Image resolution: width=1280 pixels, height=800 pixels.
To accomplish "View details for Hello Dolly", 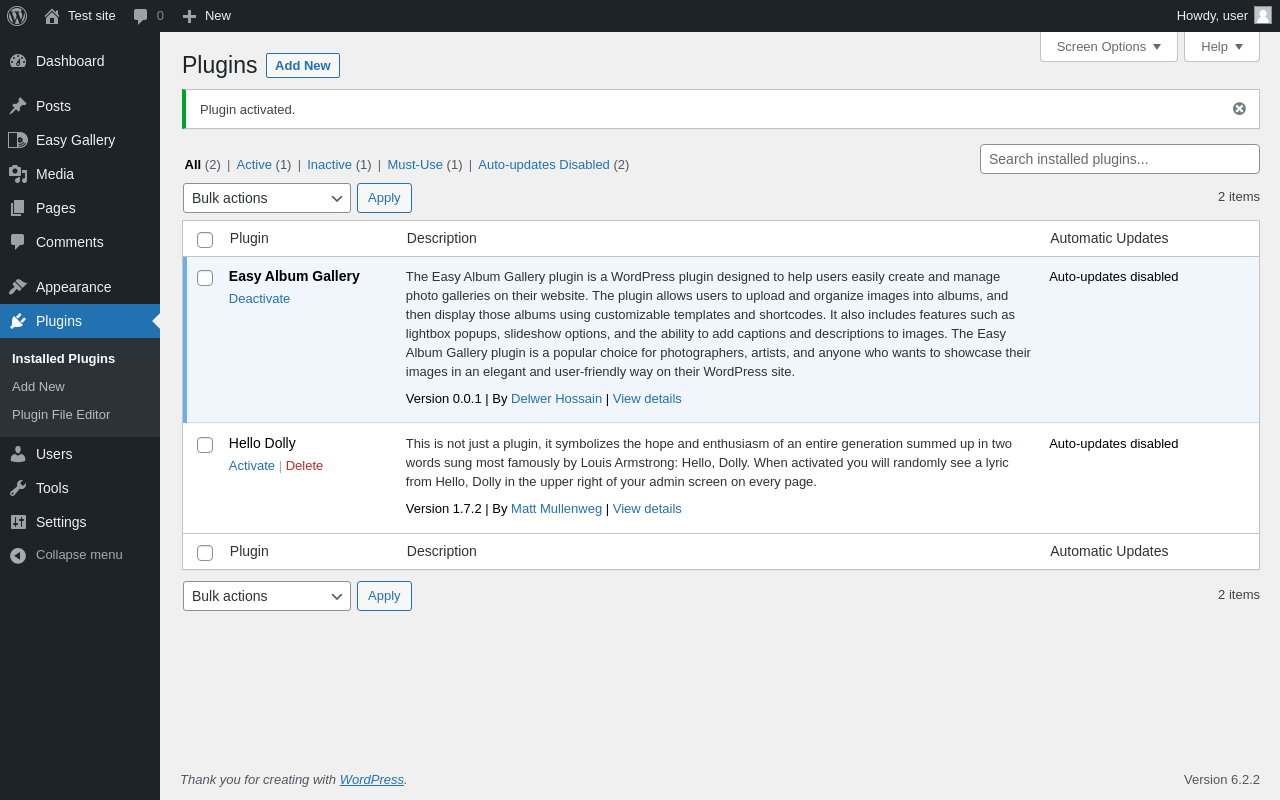I will (x=647, y=509).
